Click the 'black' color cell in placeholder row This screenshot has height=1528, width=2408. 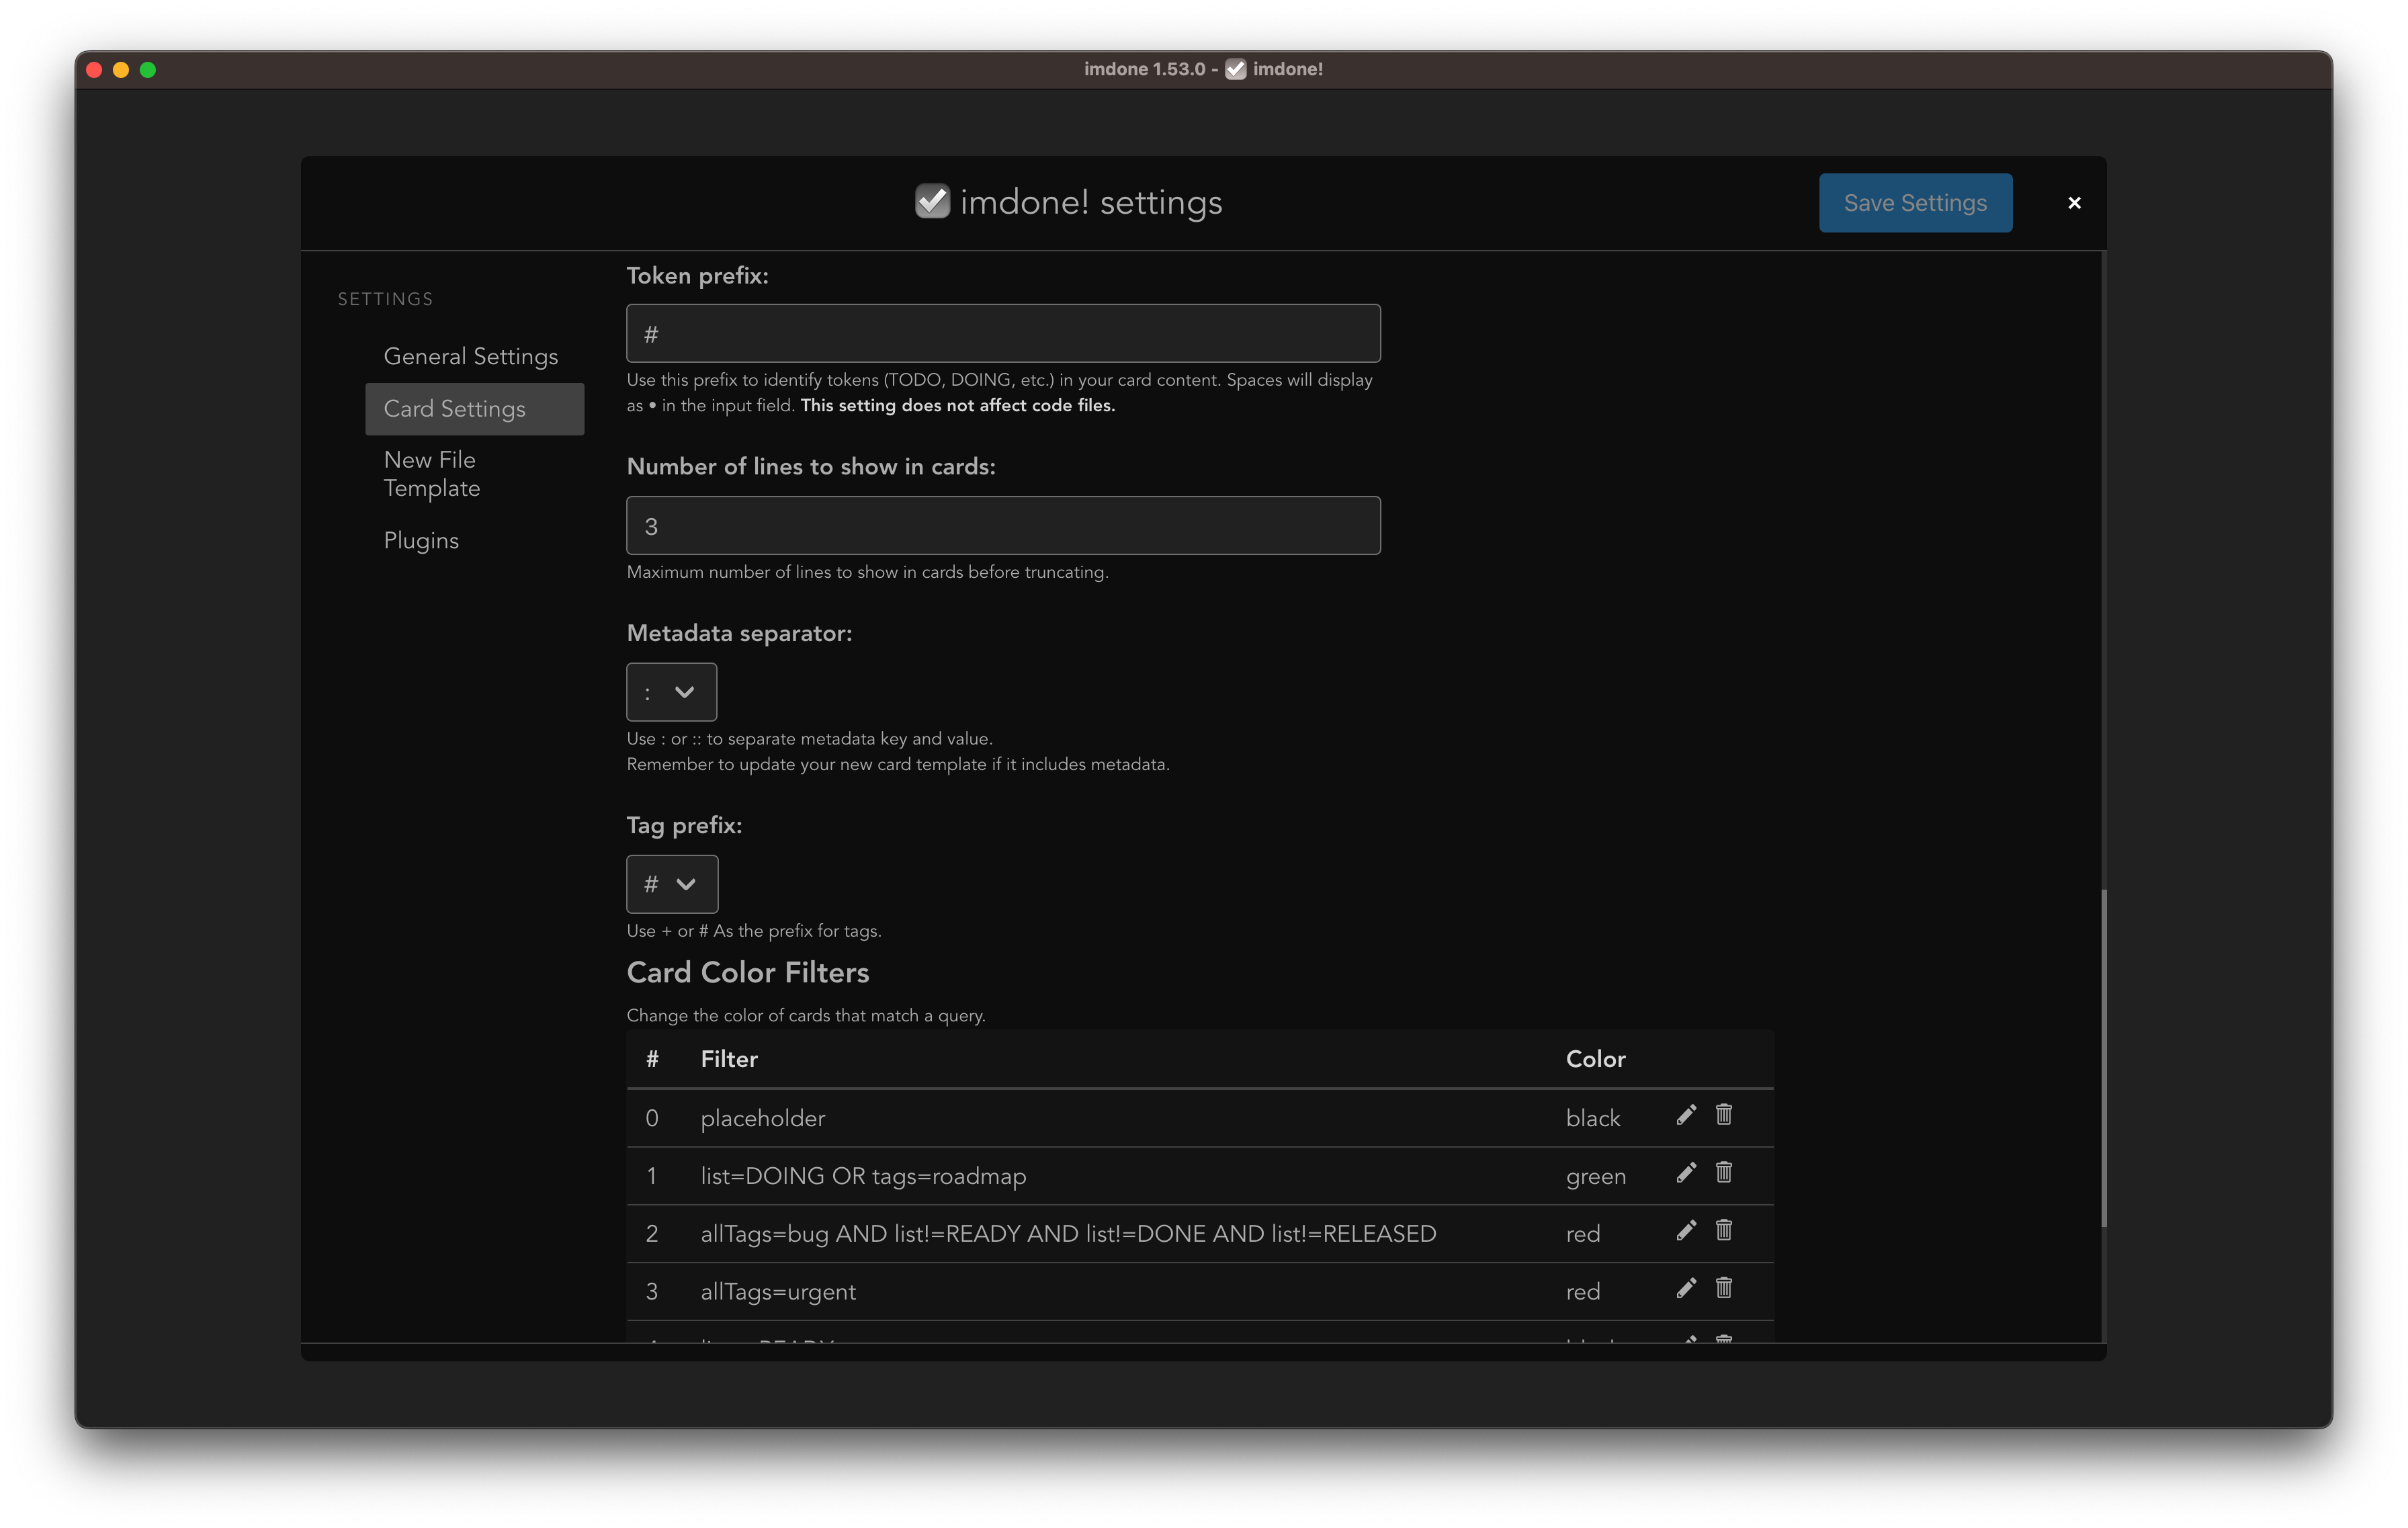click(1593, 1118)
